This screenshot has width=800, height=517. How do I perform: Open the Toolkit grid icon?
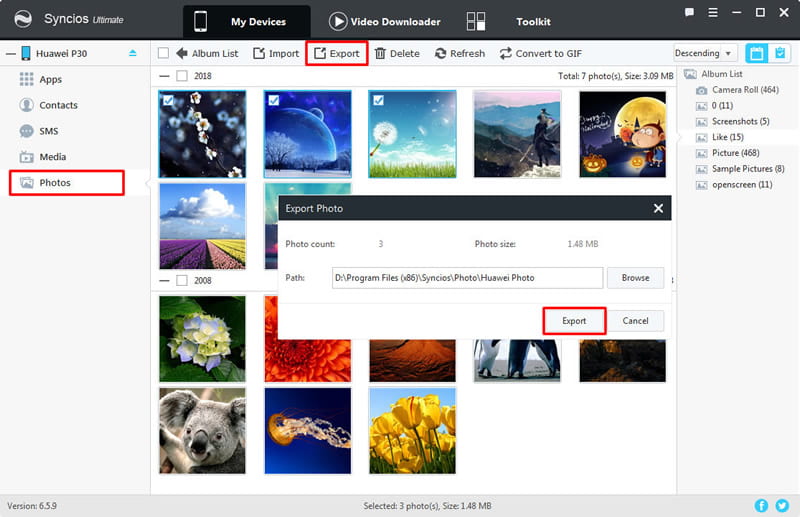476,21
